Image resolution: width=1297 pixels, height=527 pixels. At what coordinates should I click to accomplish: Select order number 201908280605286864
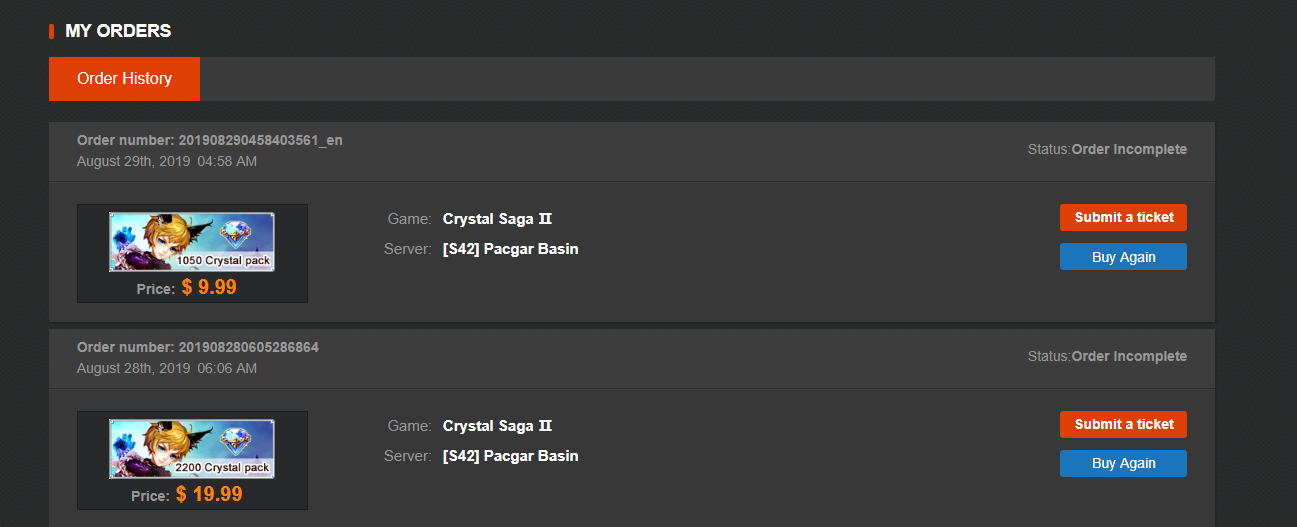coord(248,348)
